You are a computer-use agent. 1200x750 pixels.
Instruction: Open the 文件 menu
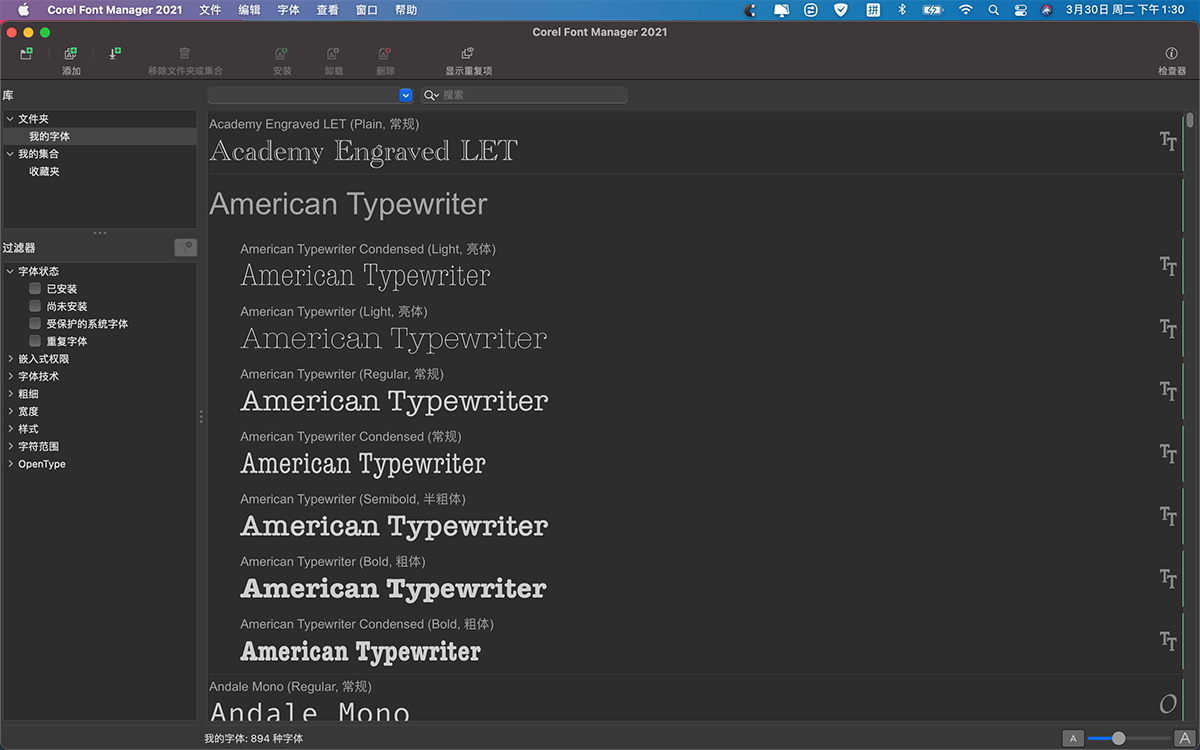point(210,9)
